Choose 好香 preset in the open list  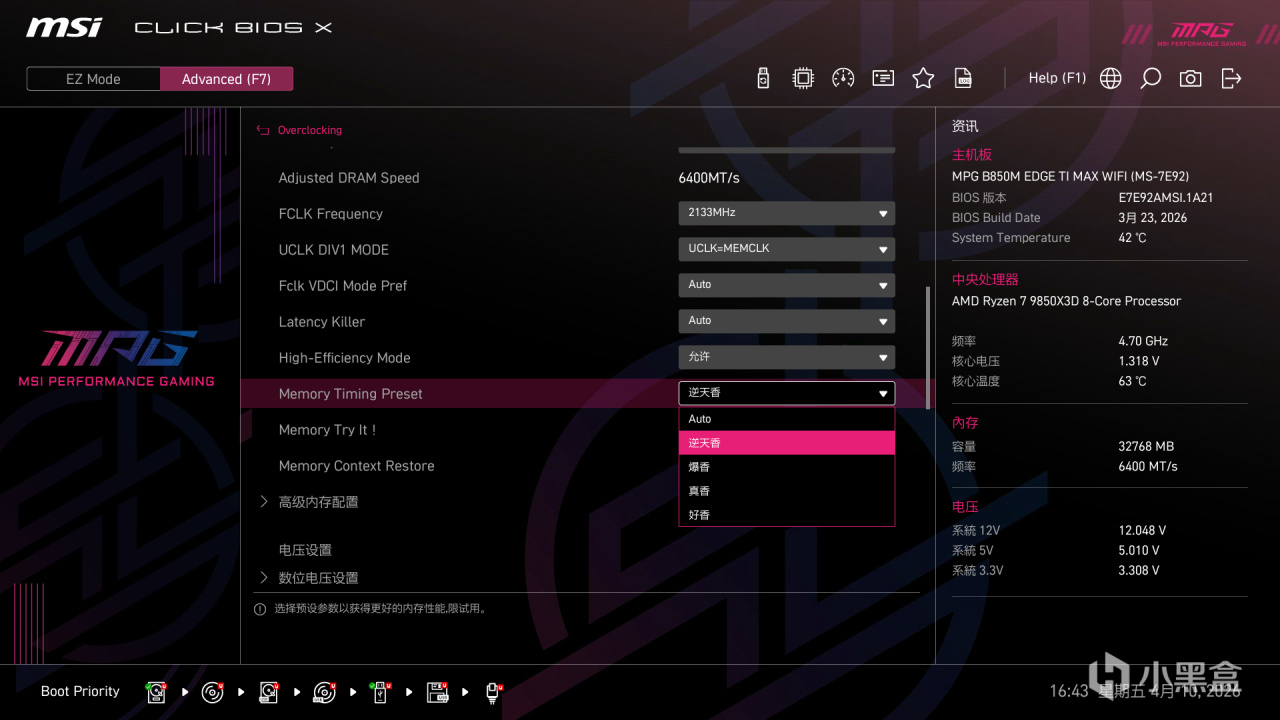(x=786, y=515)
